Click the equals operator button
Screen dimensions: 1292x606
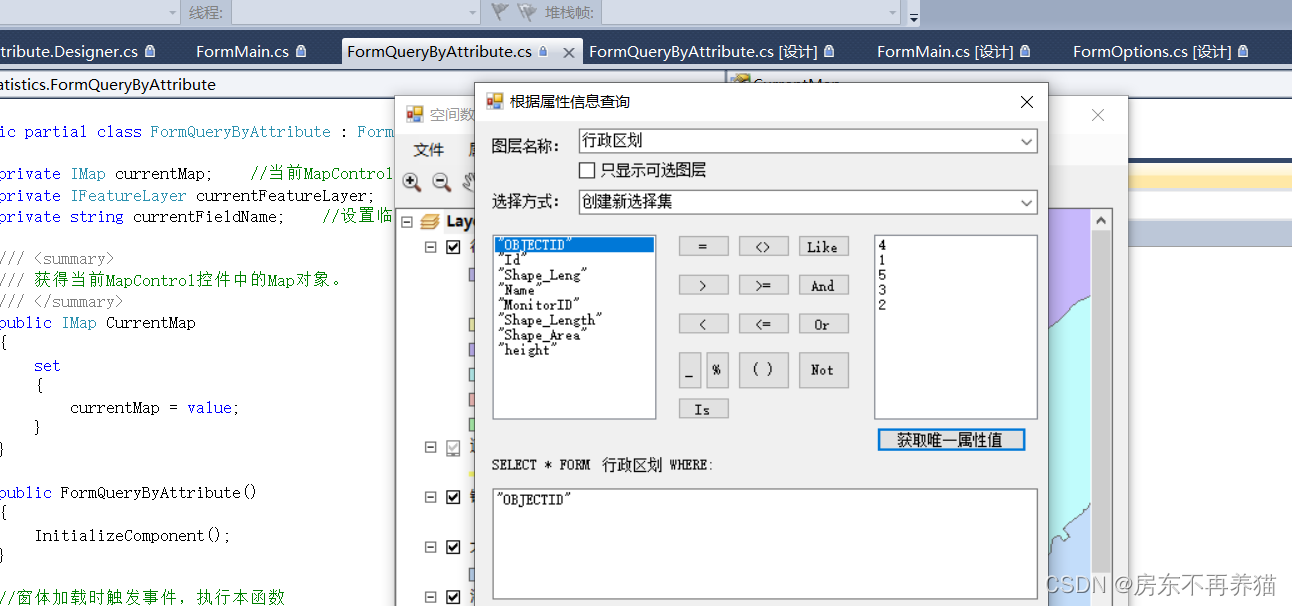coord(703,247)
